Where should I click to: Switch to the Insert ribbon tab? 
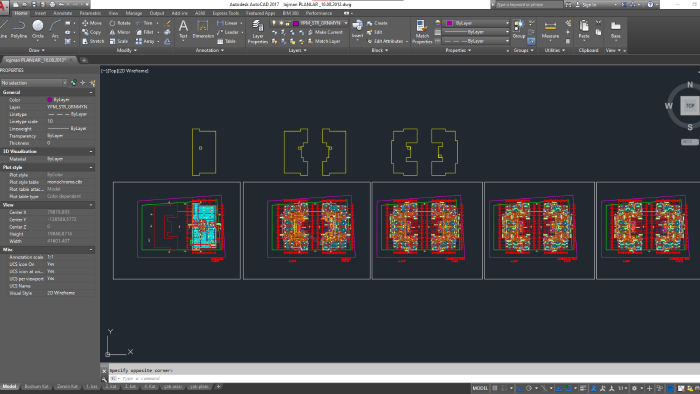pos(40,13)
